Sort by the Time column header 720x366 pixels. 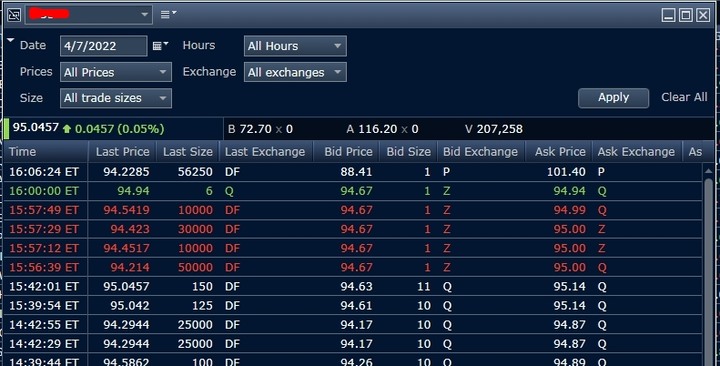pyautogui.click(x=46, y=152)
